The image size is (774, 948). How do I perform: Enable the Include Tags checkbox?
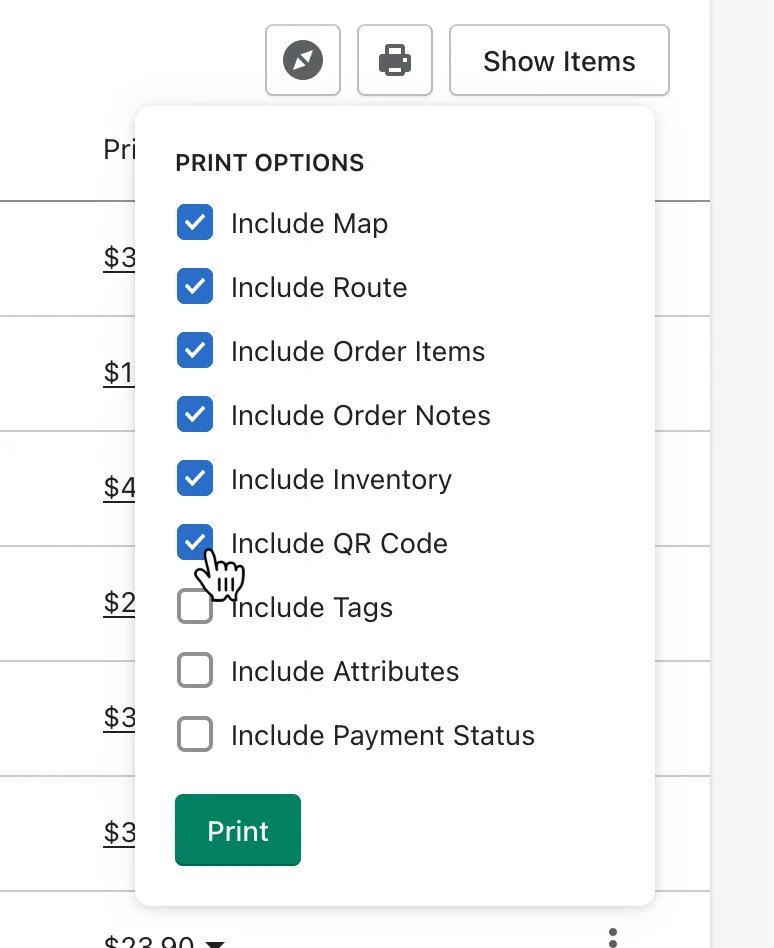point(195,606)
